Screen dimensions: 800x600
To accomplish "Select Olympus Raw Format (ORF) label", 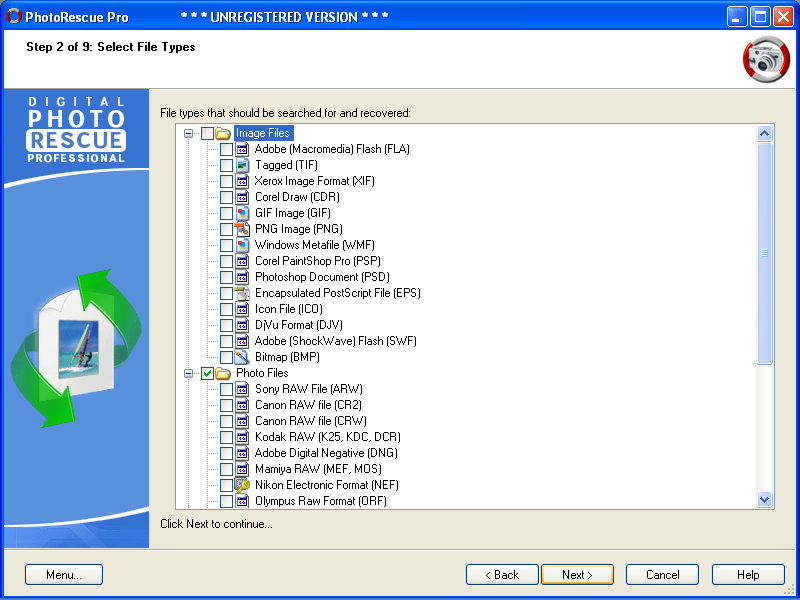I will coord(320,501).
